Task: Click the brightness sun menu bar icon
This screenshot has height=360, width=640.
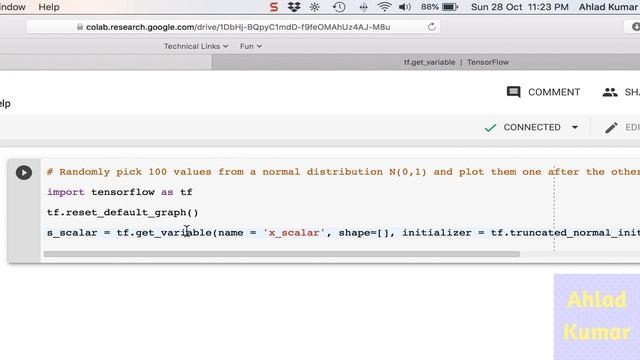Action: point(315,7)
